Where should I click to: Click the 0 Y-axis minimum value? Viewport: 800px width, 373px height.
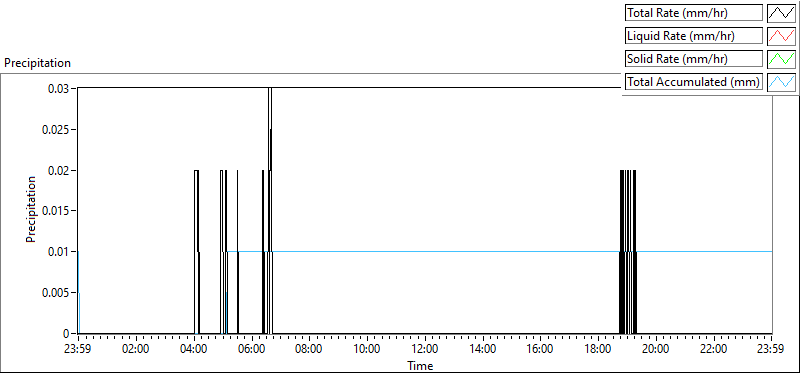click(x=66, y=334)
